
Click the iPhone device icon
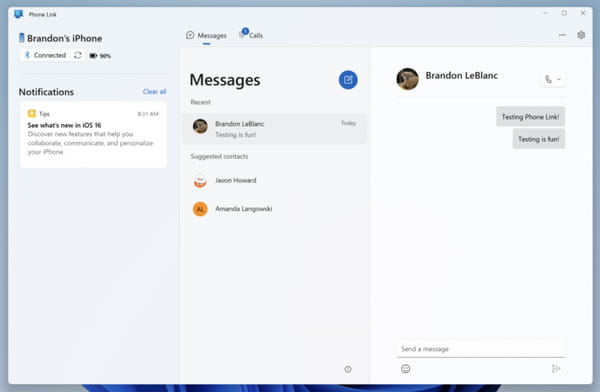click(x=22, y=38)
